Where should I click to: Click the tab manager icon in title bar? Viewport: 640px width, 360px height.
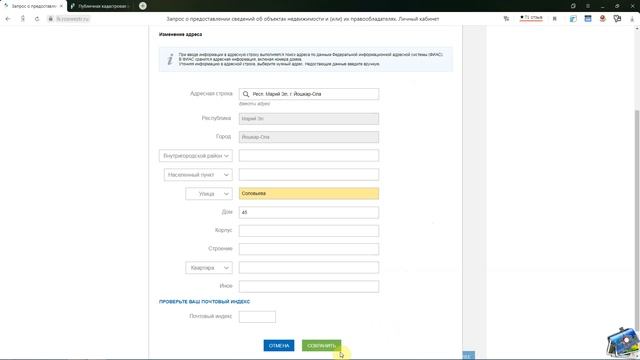[573, 6]
